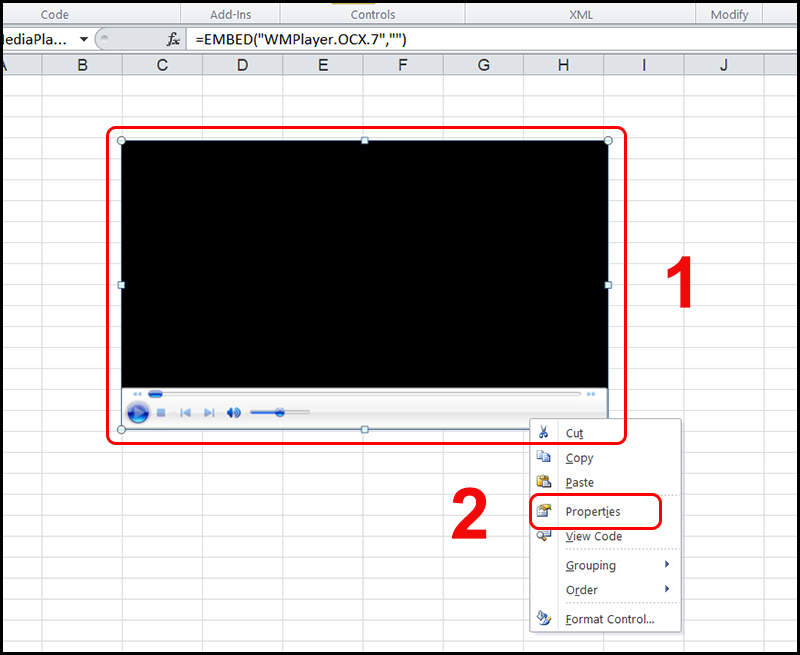Select column B header

[82, 65]
